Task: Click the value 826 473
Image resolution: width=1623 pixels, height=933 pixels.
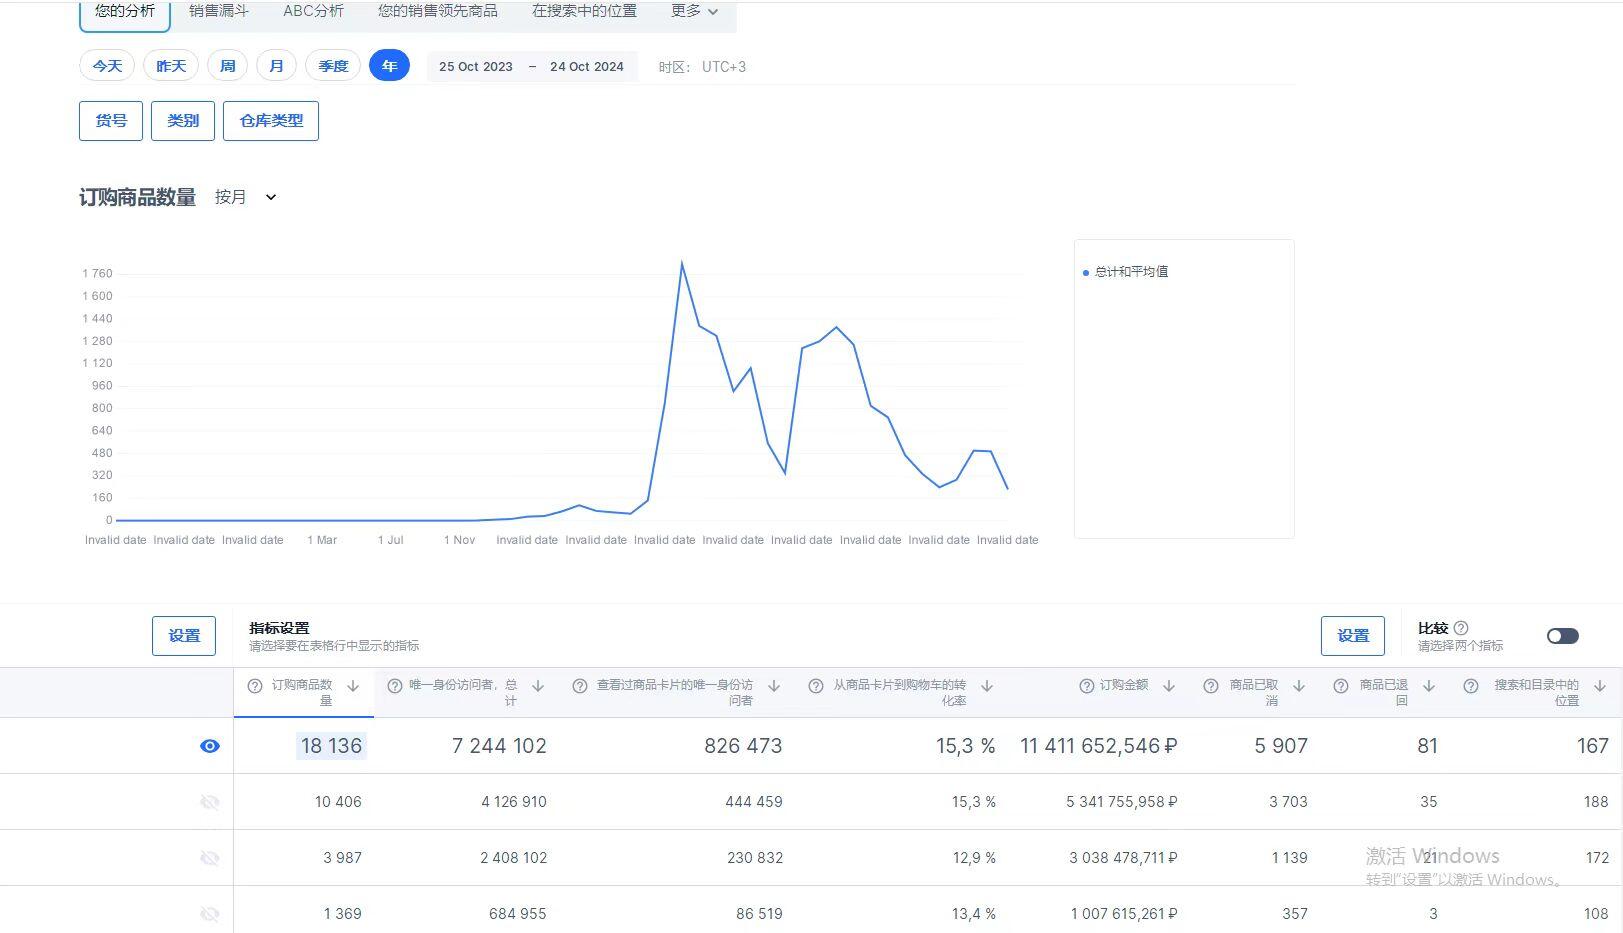Action: coord(743,746)
